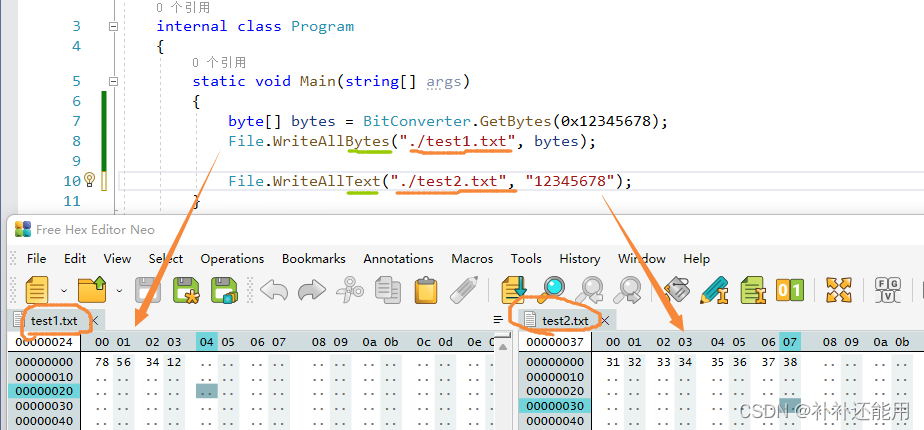Open the dropdown arrow beside New file icon
This screenshot has height=430, width=924.
coord(64,290)
